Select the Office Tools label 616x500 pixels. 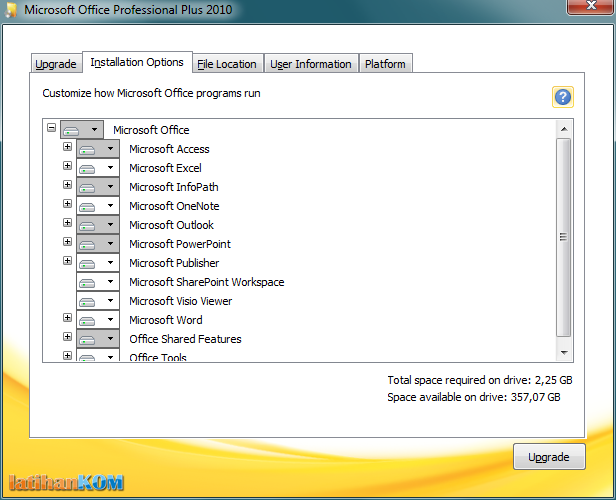(x=158, y=357)
